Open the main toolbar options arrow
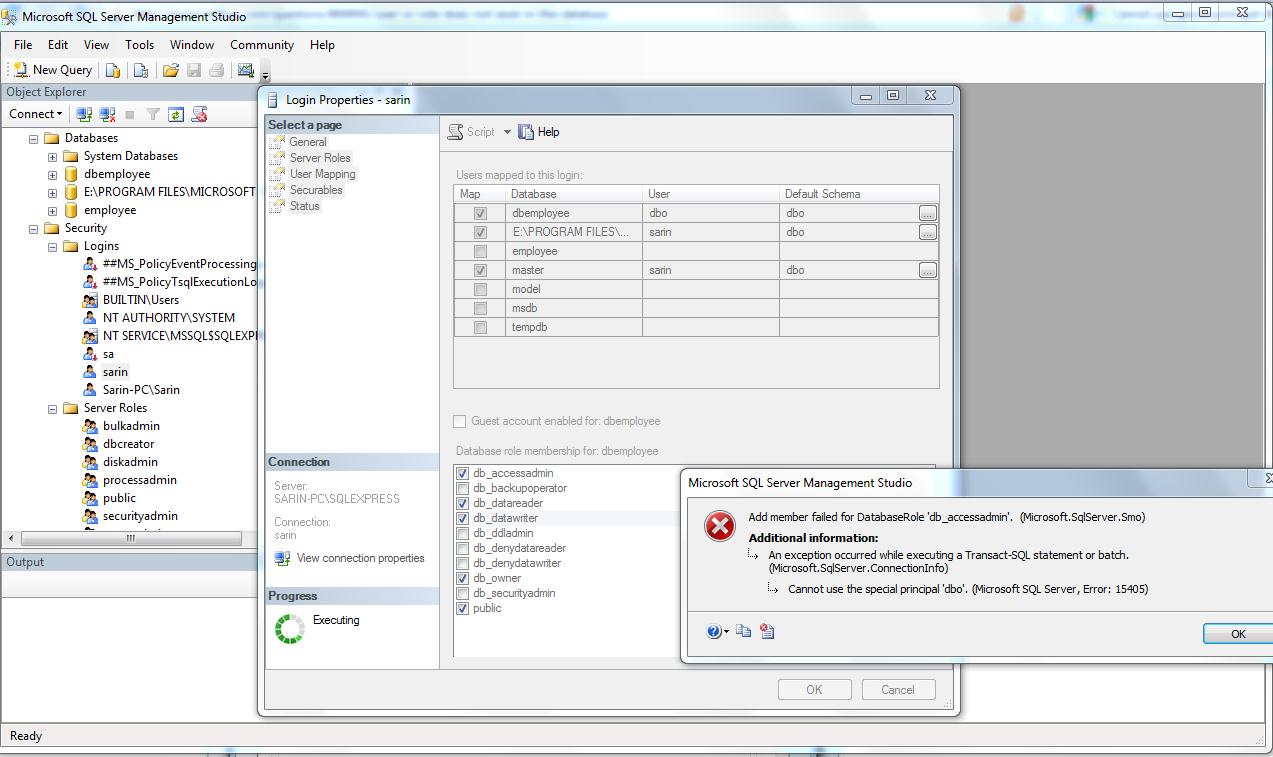1273x757 pixels. point(265,75)
